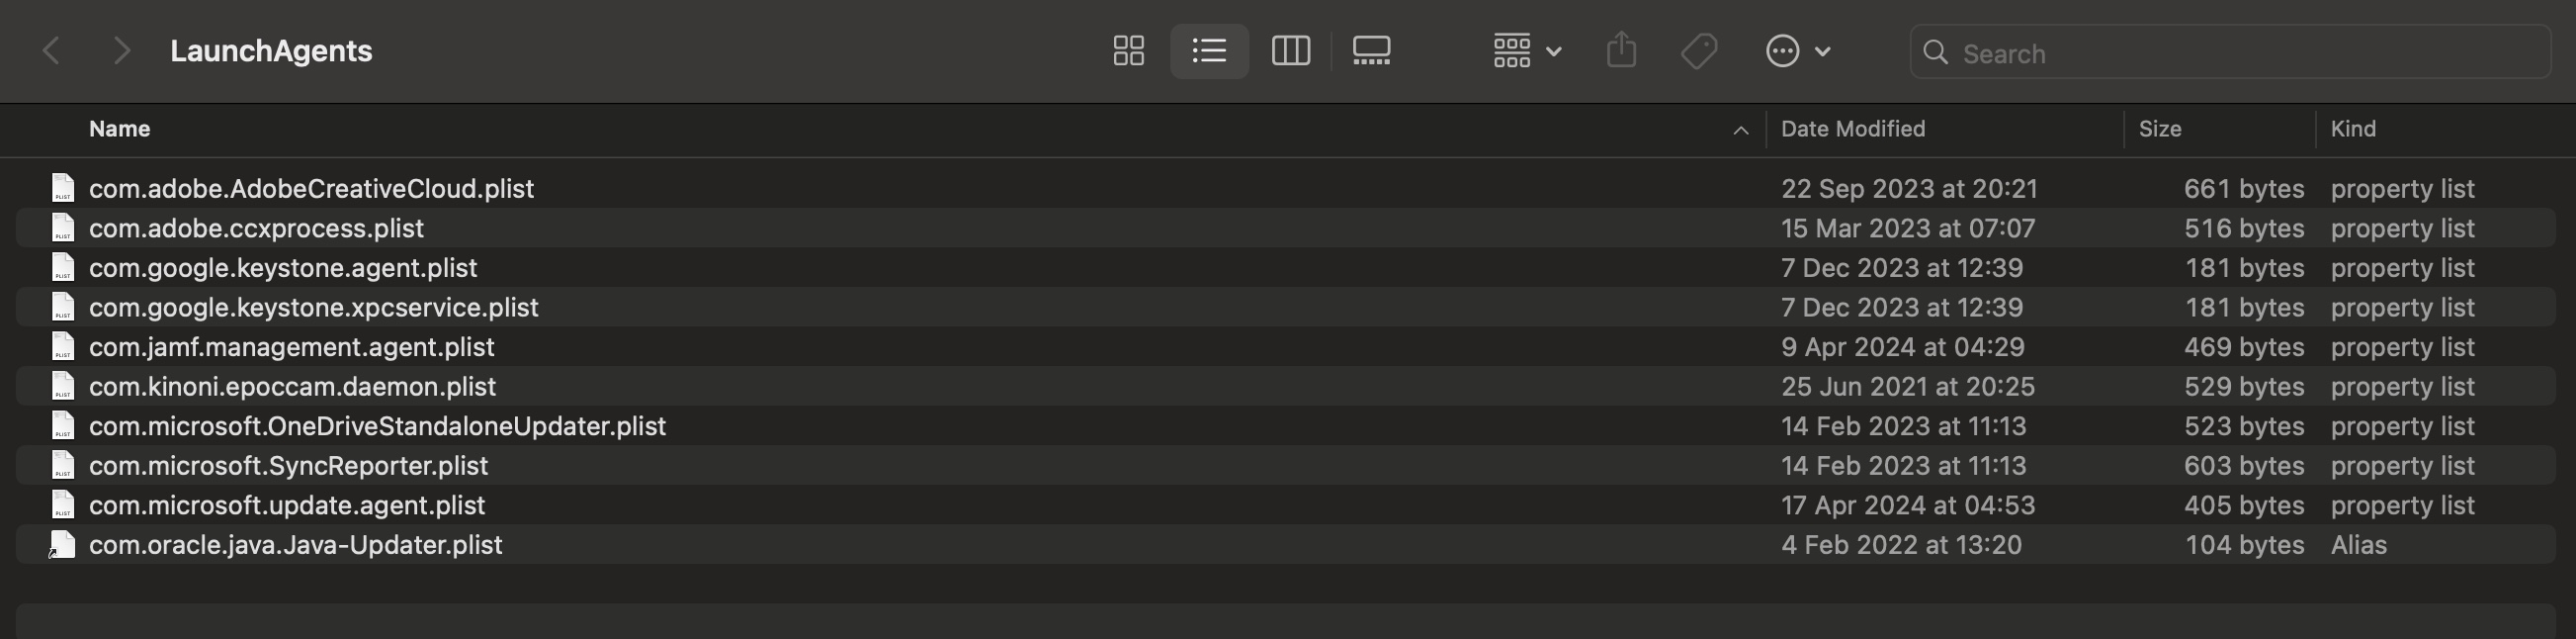Screen dimensions: 2576x639
Task: Select com.oracle.java.Java-Updater.plist alias
Action: (x=295, y=545)
